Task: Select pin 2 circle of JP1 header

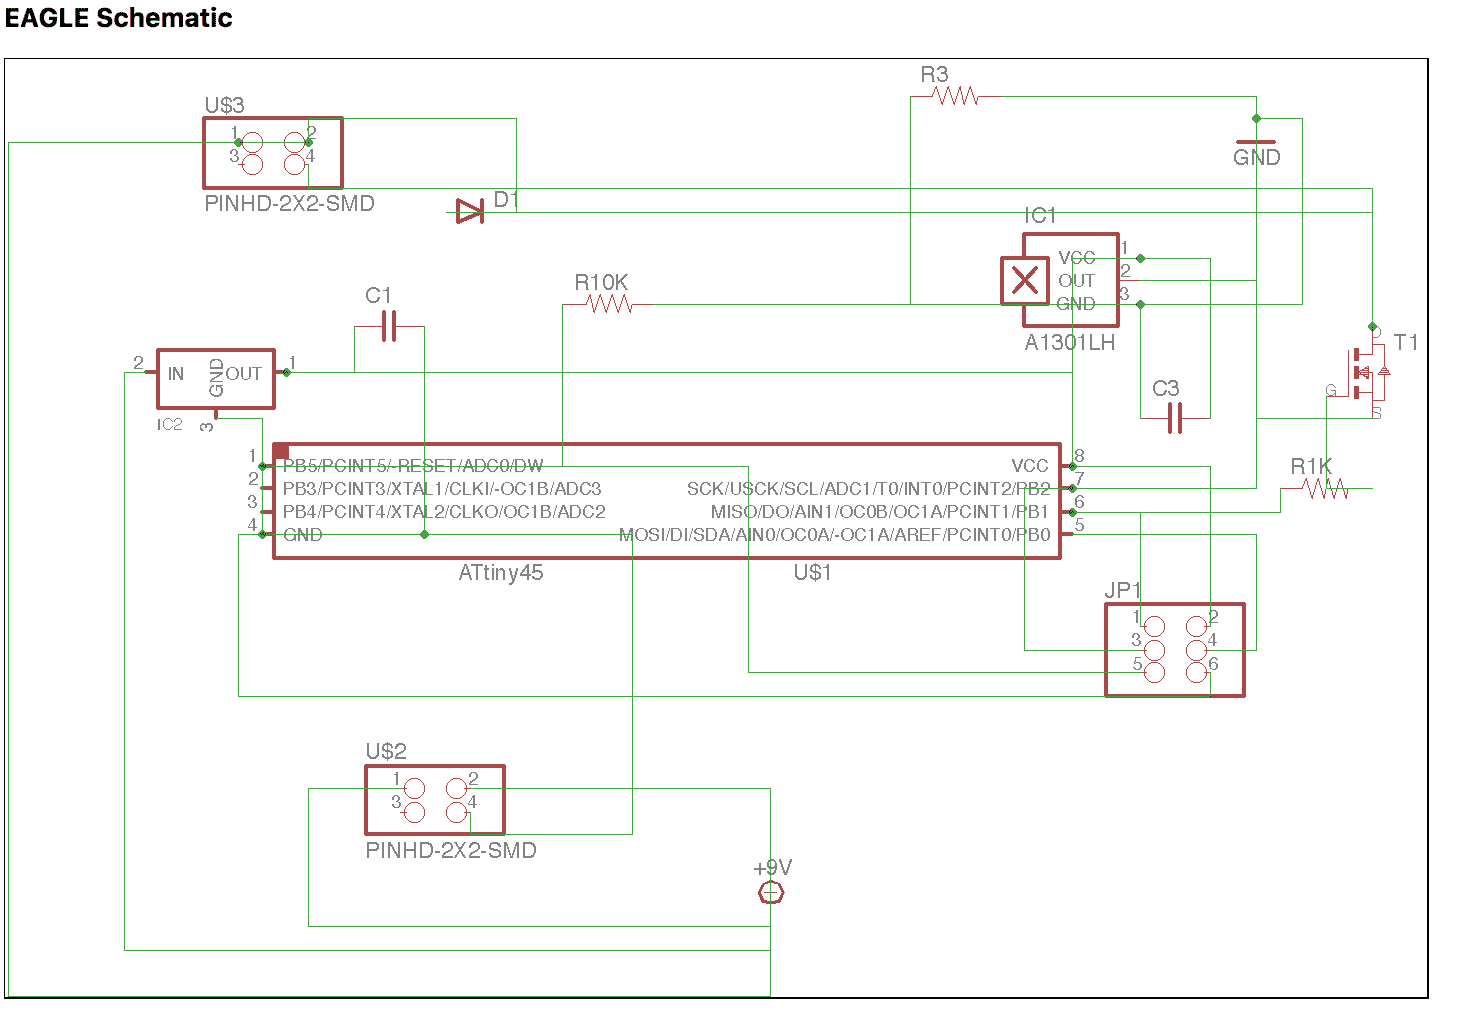Action: tap(1196, 627)
